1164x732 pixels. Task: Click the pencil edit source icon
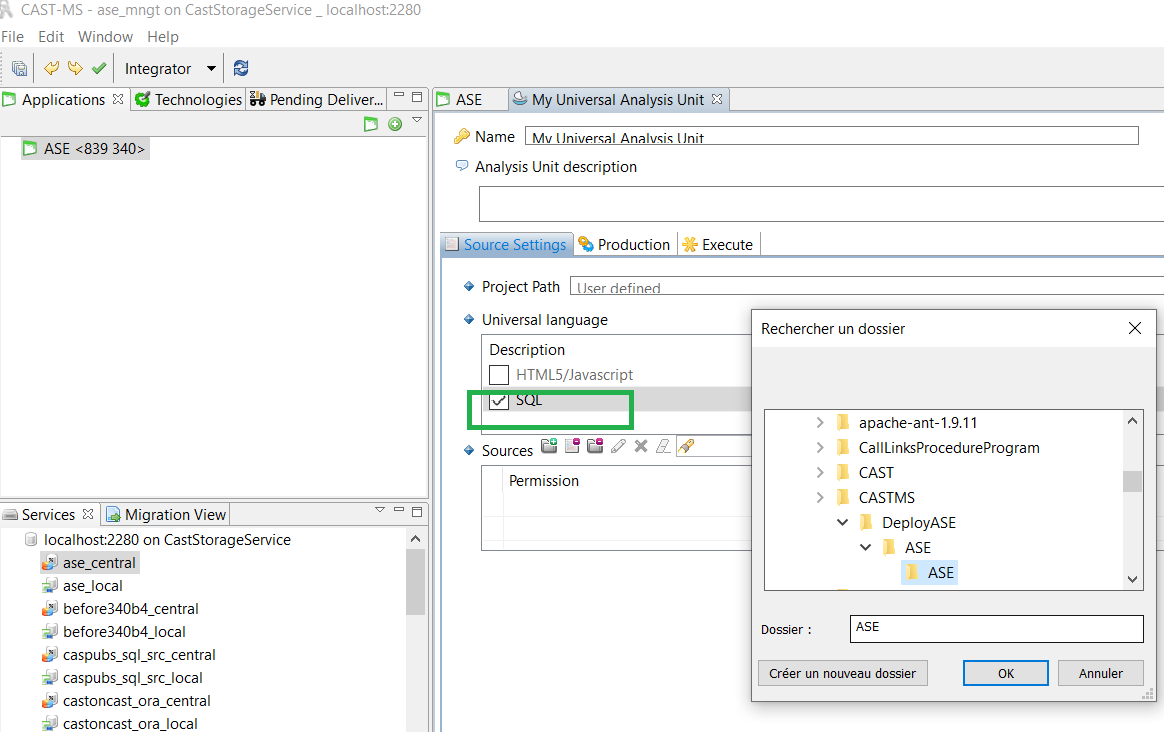coord(618,447)
